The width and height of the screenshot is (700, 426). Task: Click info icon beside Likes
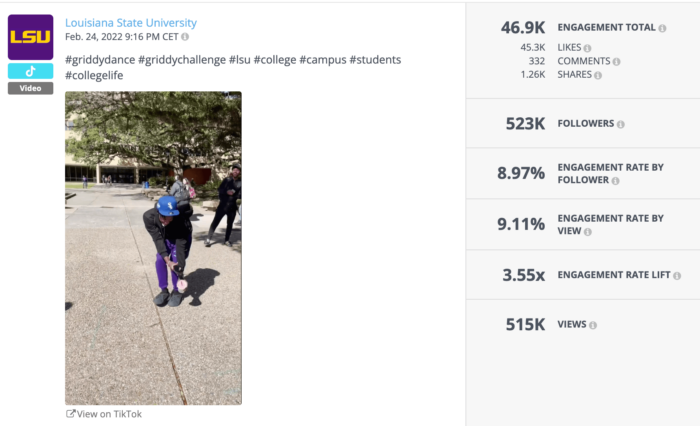tap(587, 48)
